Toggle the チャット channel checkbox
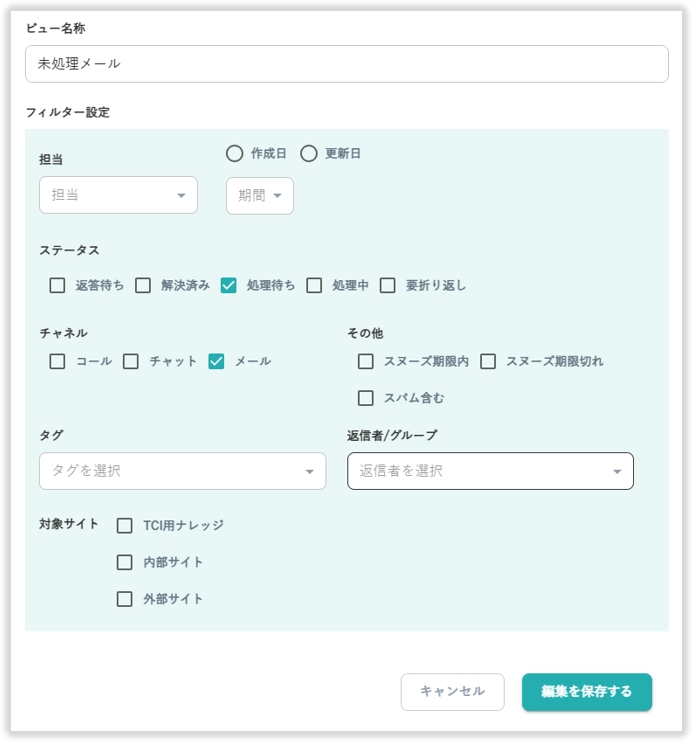Viewport: 693px width, 742px height. [x=131, y=361]
